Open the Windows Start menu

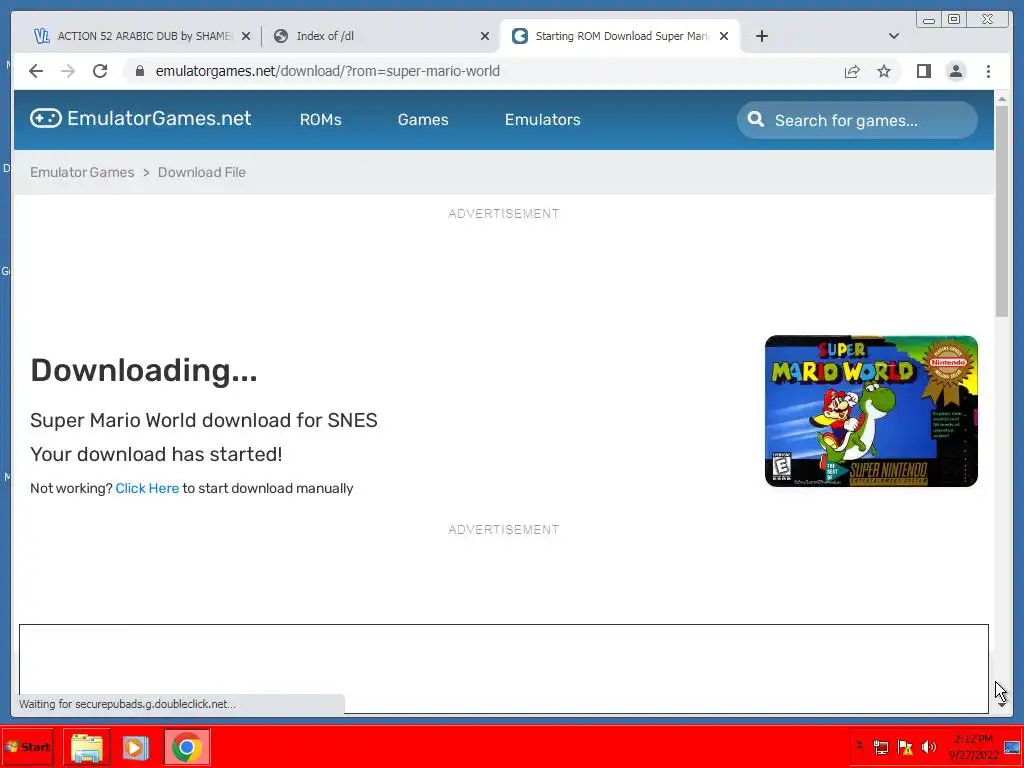coord(27,746)
